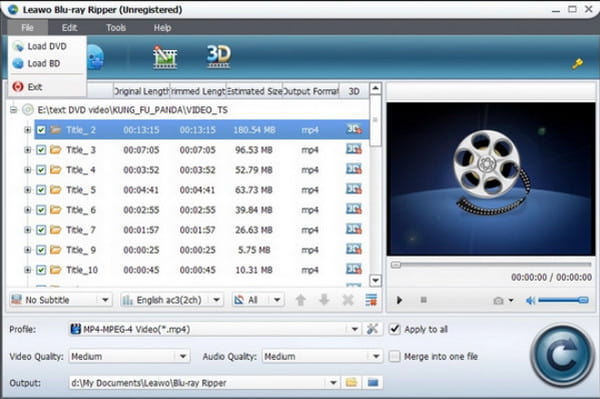Click the loaded disc icon in toolbar
Image resolution: width=600 pixels, height=399 pixels.
pyautogui.click(x=95, y=57)
